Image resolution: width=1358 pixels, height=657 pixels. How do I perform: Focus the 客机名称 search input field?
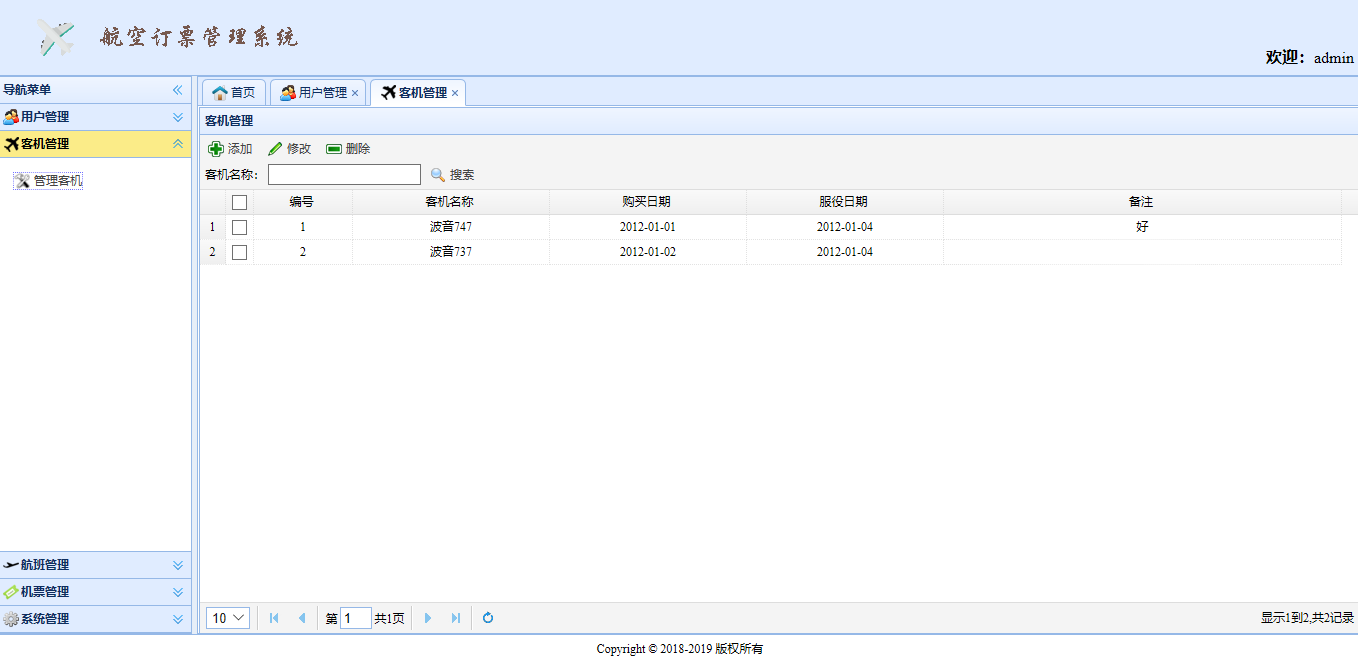click(x=344, y=175)
